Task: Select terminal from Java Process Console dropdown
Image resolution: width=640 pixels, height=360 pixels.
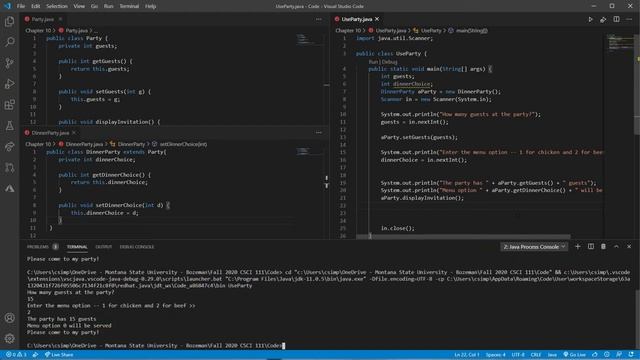Action: [534, 247]
